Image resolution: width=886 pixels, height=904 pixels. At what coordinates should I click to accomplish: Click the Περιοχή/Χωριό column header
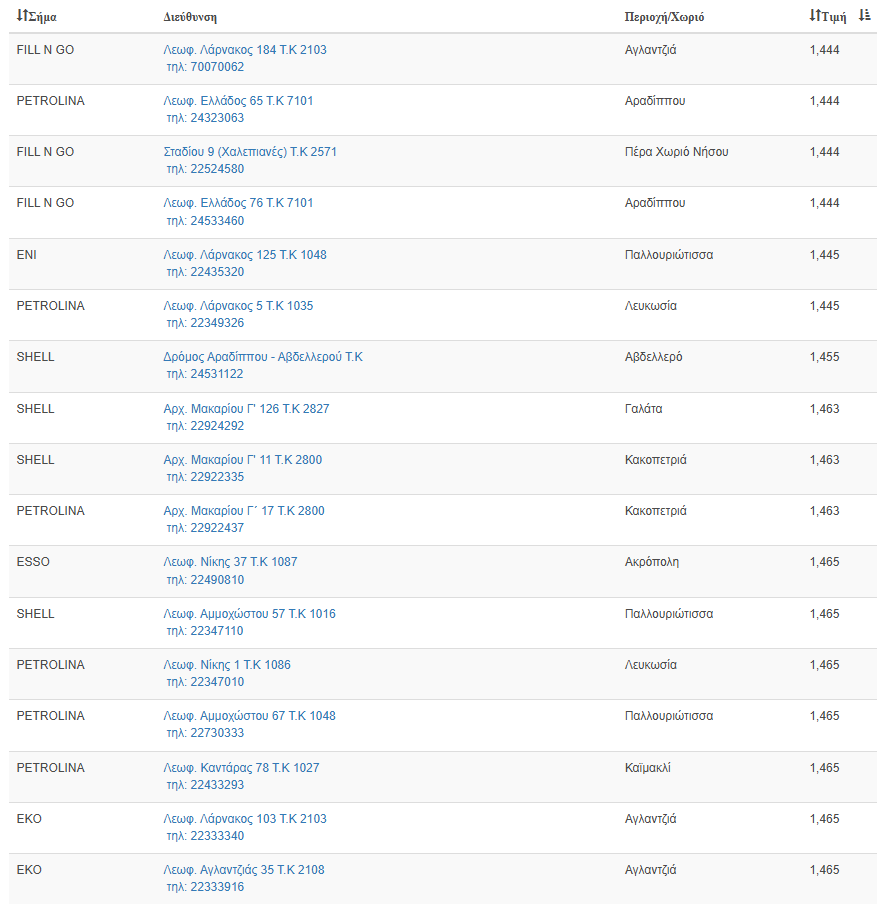pyautogui.click(x=664, y=17)
